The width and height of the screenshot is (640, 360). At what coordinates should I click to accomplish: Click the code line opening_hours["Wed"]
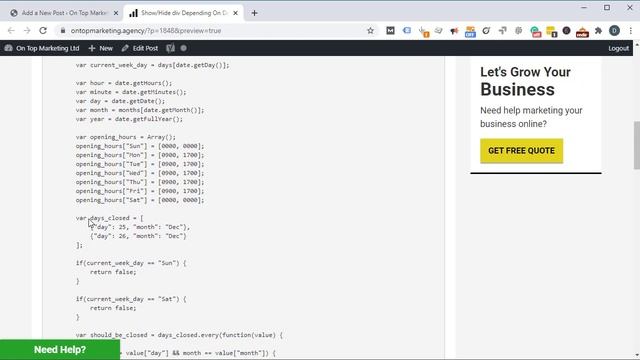(140, 173)
